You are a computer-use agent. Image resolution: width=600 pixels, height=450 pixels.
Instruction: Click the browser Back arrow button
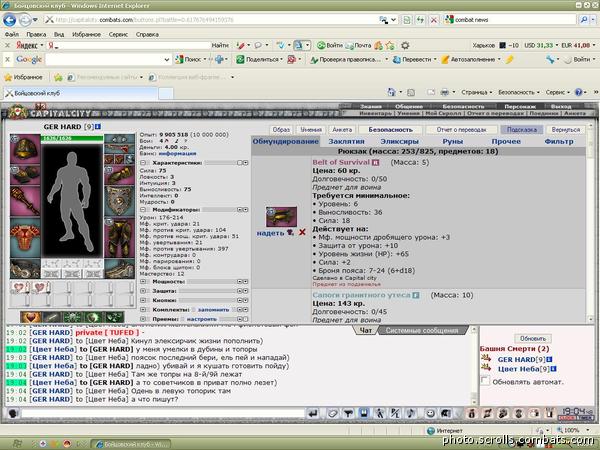(10, 20)
